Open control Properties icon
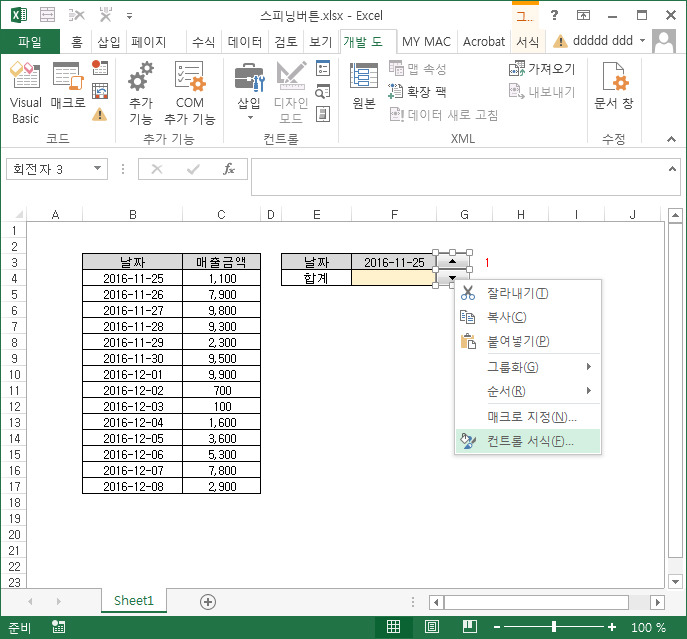This screenshot has height=639, width=687. click(323, 68)
